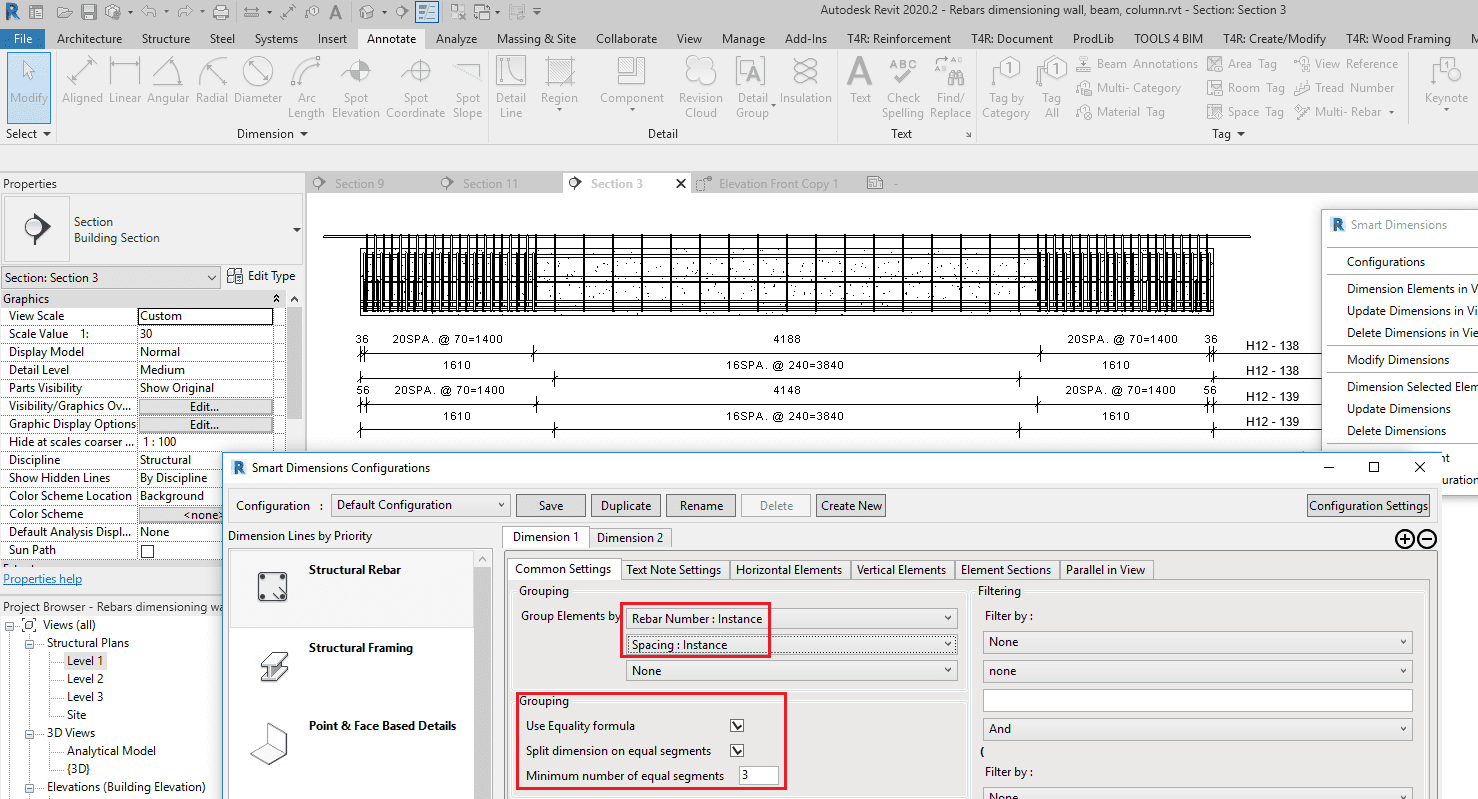Open the Properties help link
Viewport: 1478px width, 799px height.
click(x=43, y=579)
